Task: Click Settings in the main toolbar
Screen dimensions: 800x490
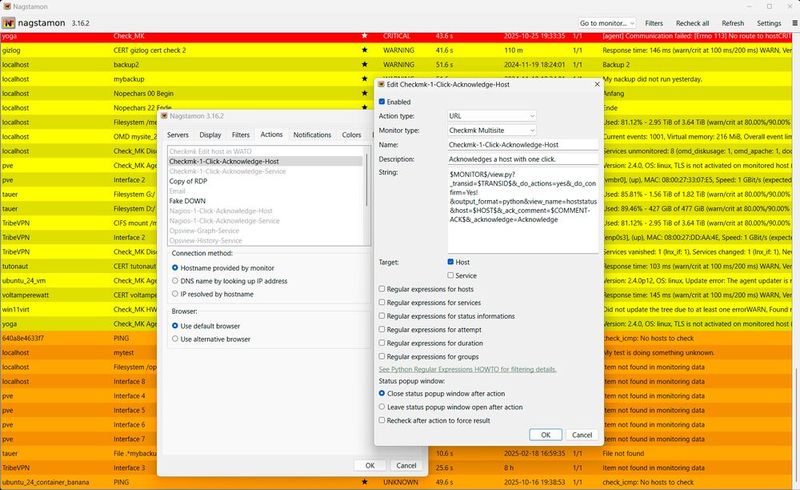Action: (769, 23)
